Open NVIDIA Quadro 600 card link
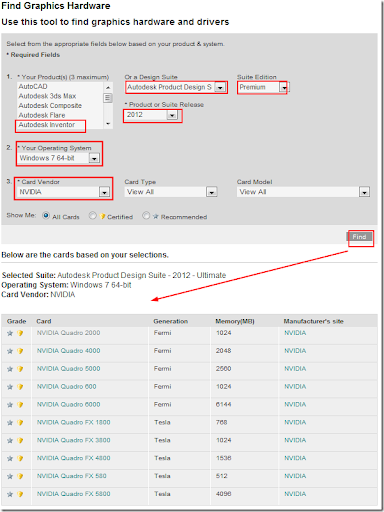 click(66, 387)
